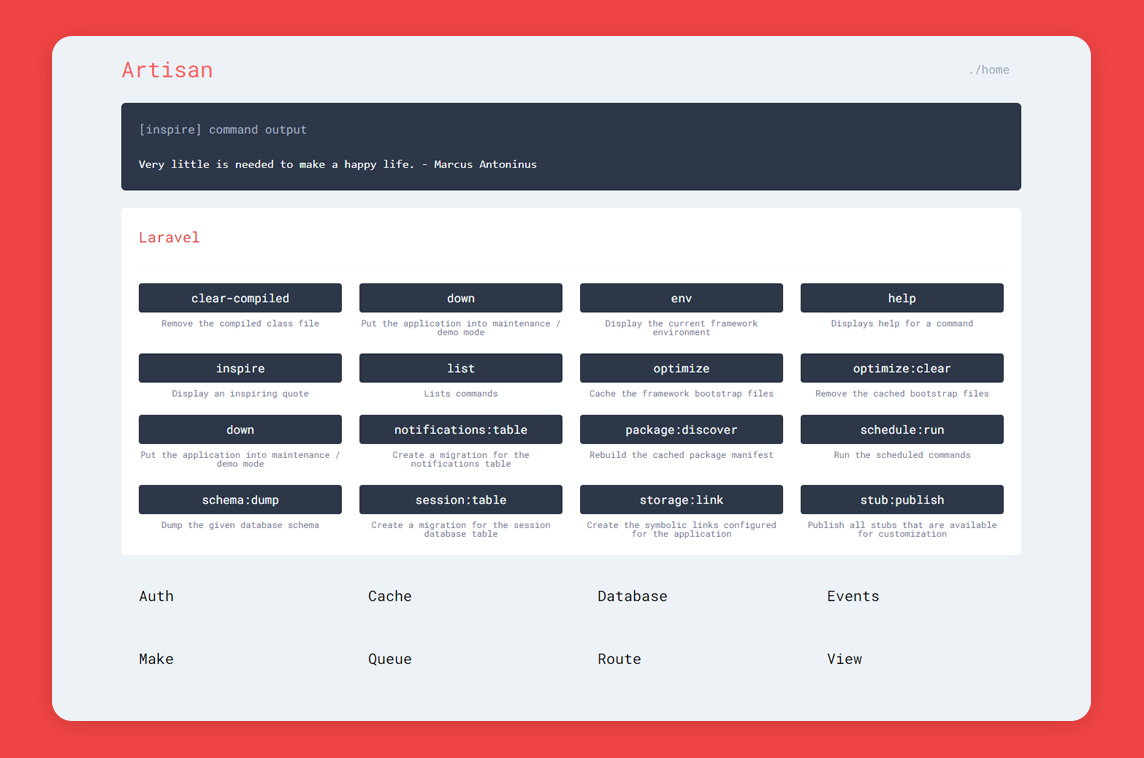Expand the Auth command group
This screenshot has width=1144, height=758.
156,596
